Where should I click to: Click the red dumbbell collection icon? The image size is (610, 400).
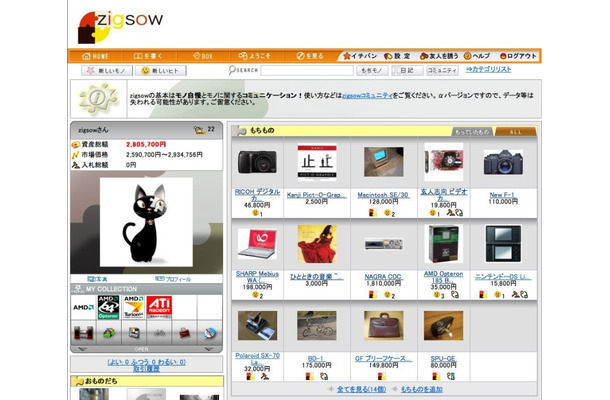point(83,333)
